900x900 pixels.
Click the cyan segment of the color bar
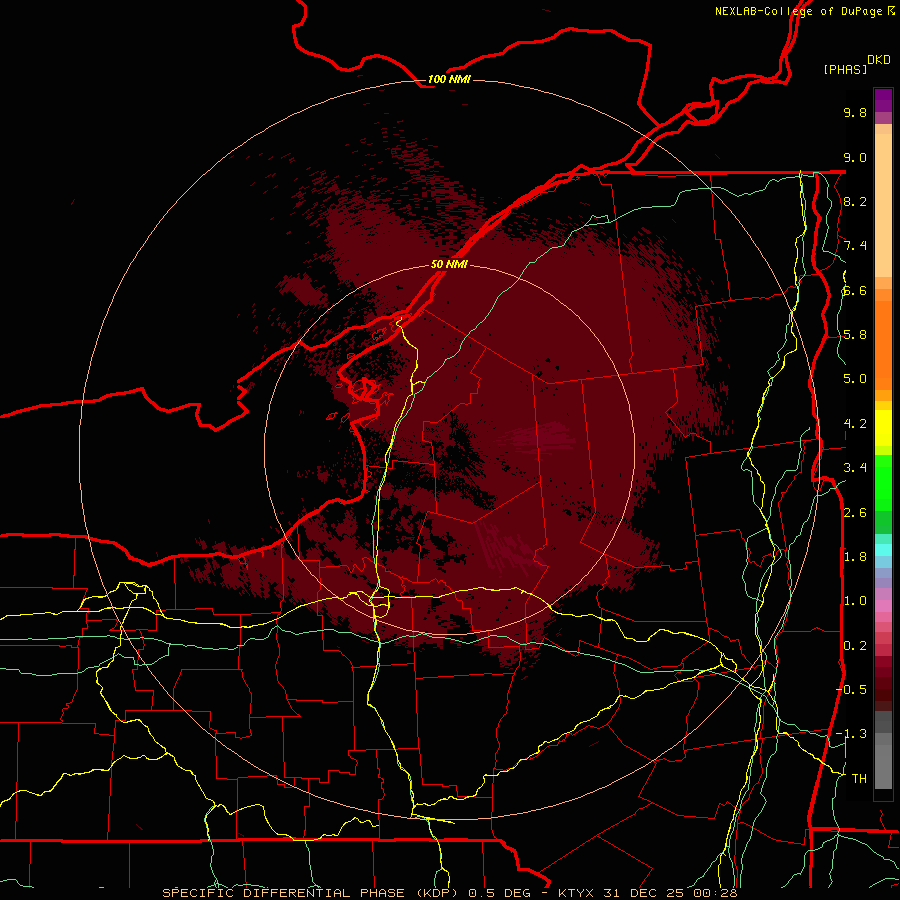click(x=883, y=550)
